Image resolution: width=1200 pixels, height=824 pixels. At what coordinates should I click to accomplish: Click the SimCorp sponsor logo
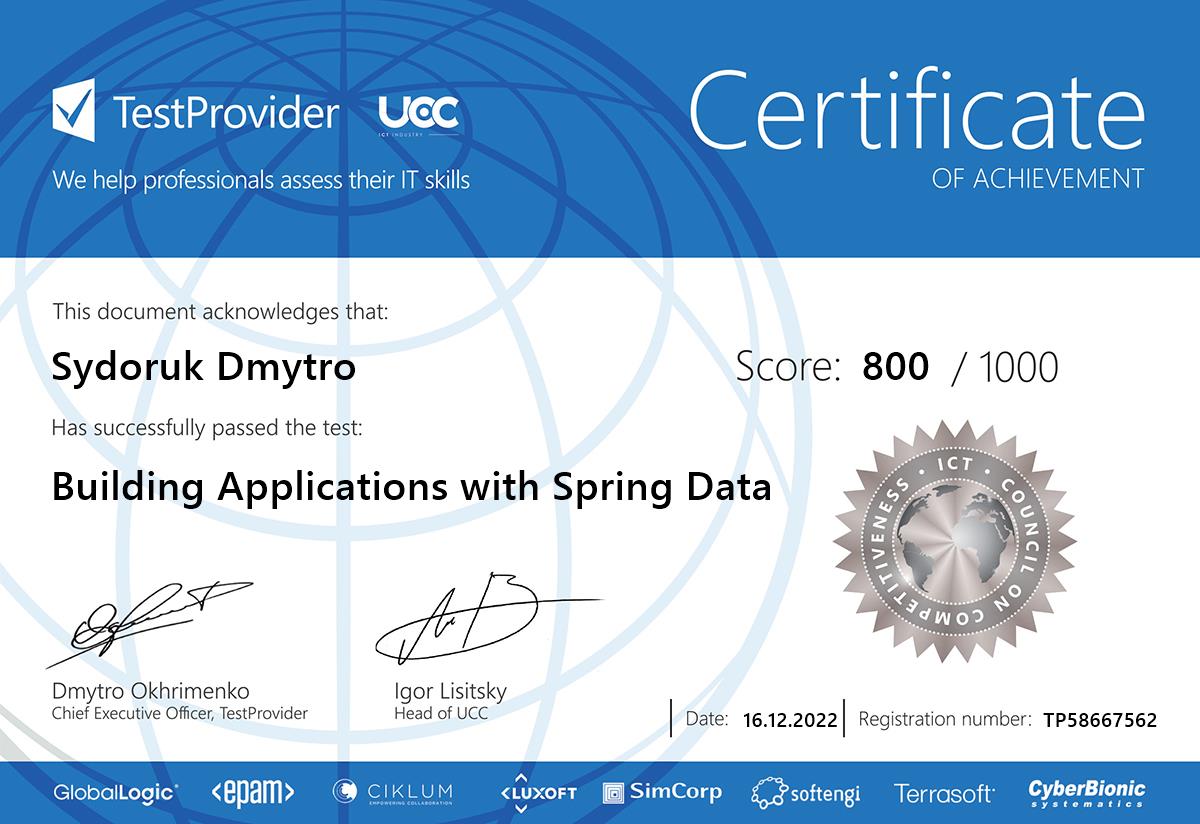pyautogui.click(x=662, y=792)
